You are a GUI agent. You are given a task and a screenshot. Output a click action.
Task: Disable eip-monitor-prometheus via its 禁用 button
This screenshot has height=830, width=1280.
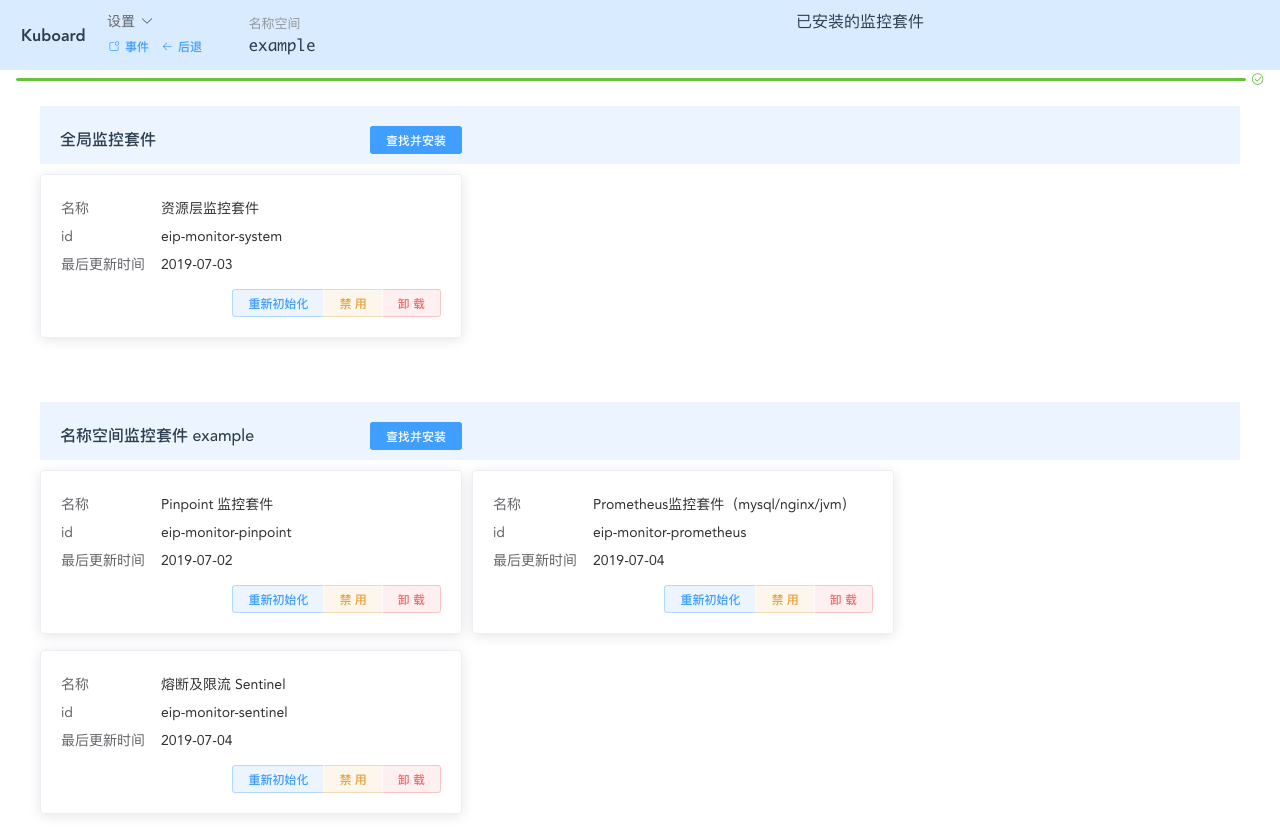tap(784, 598)
